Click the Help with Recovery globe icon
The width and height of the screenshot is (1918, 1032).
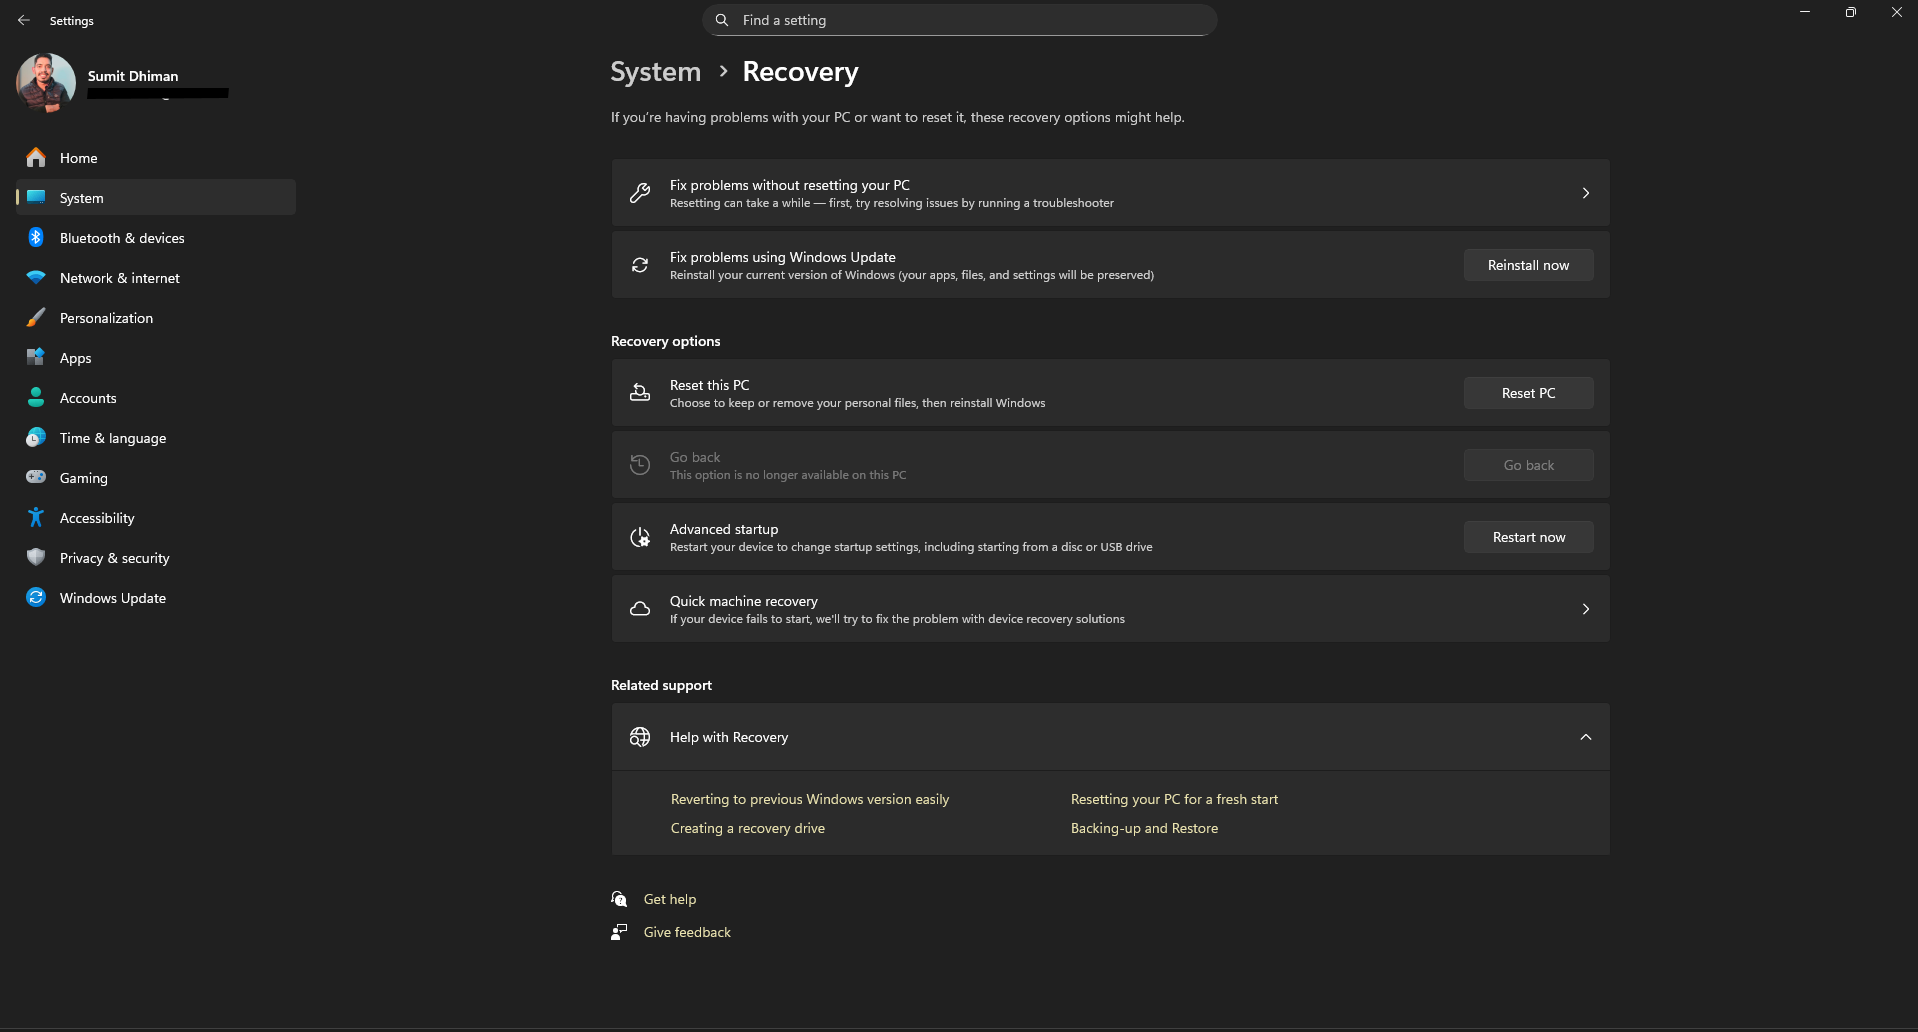click(640, 737)
